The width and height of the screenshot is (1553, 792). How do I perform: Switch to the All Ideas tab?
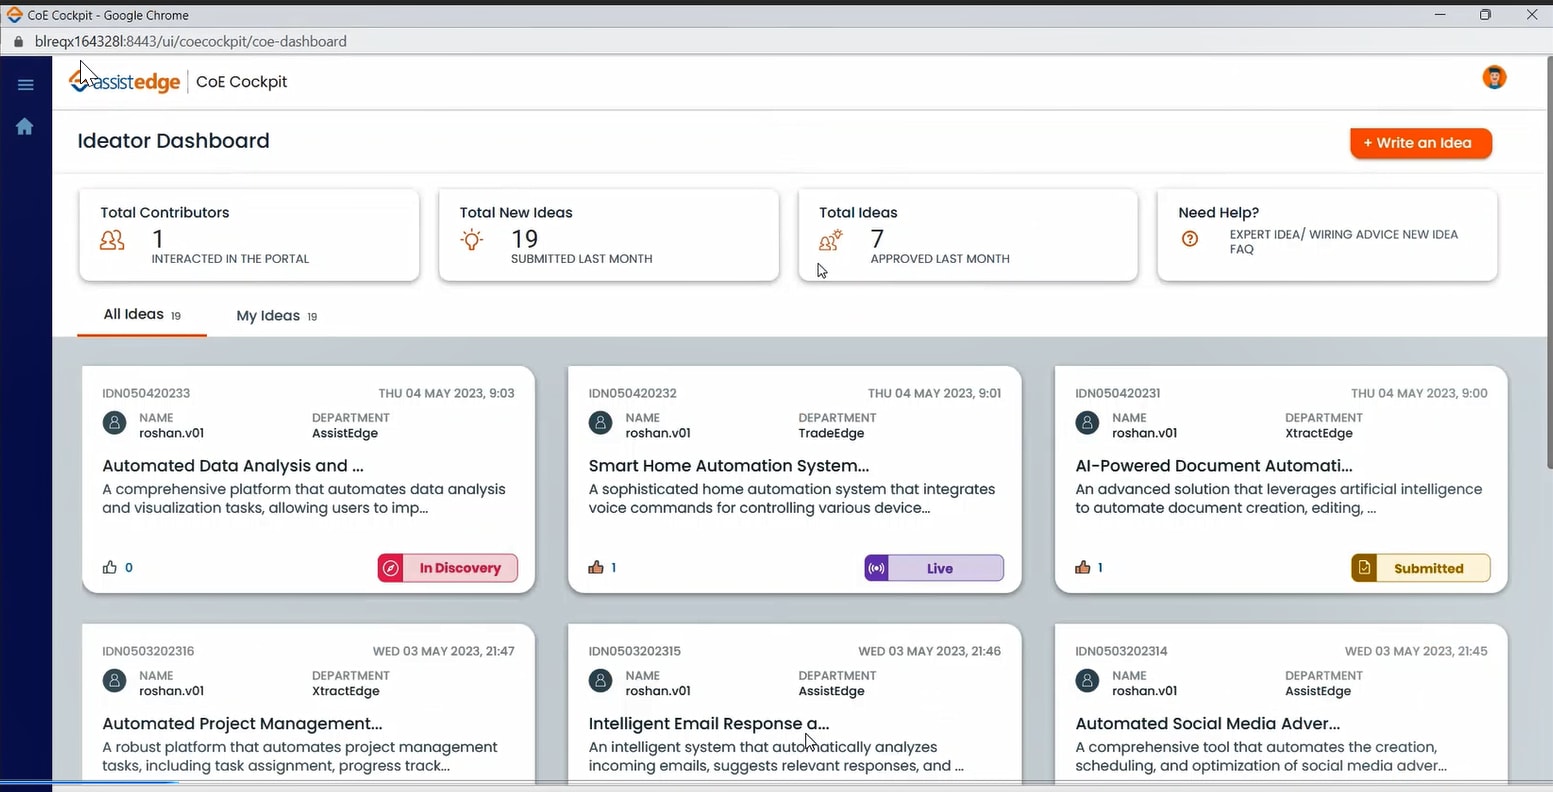pyautogui.click(x=142, y=315)
